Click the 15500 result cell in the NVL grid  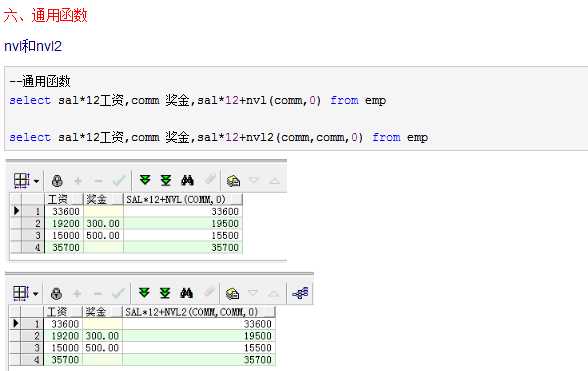point(183,236)
